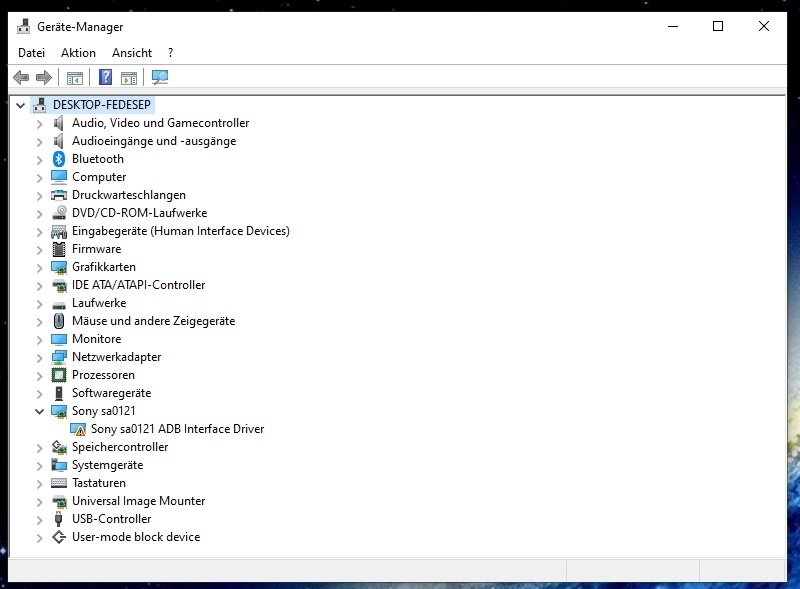
Task: Click the DVD/CD-ROM-Laufwerke disc icon
Action: 59,212
